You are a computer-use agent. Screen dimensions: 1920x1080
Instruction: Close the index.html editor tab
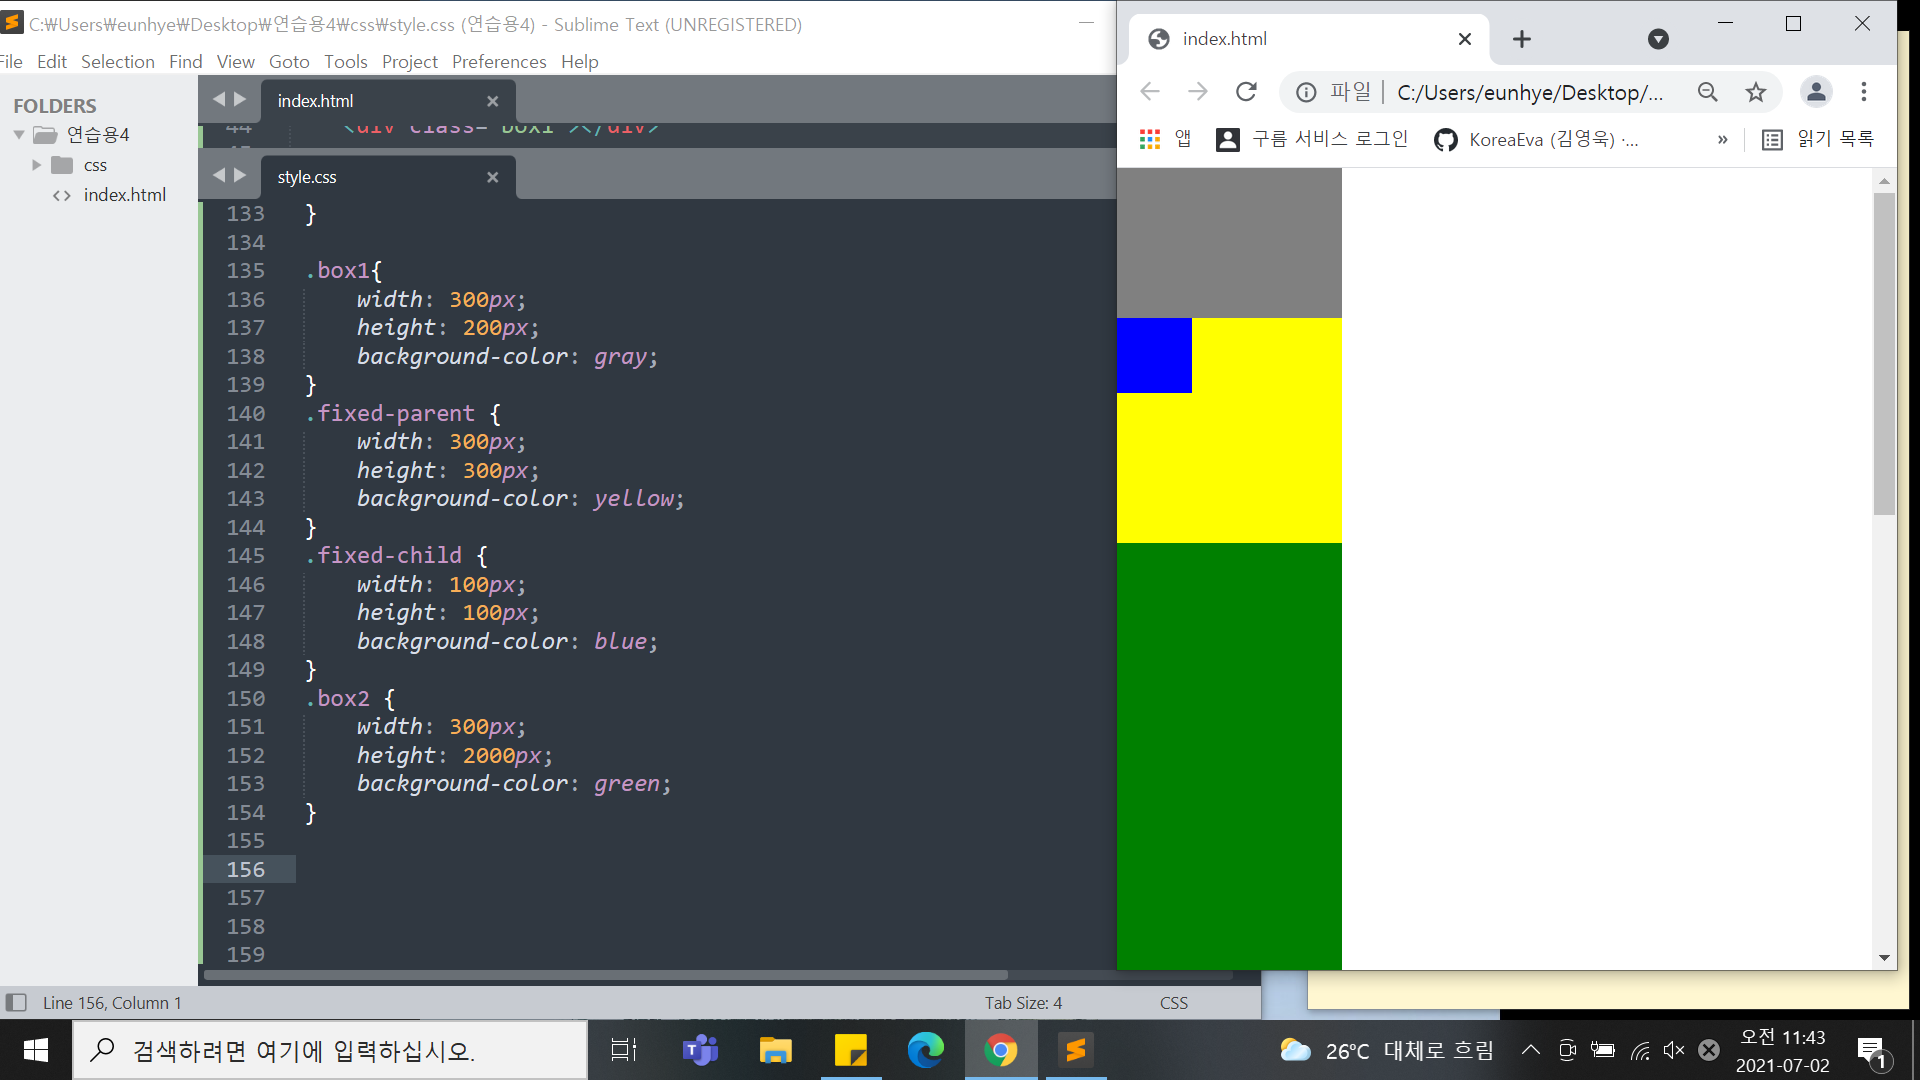click(x=492, y=101)
